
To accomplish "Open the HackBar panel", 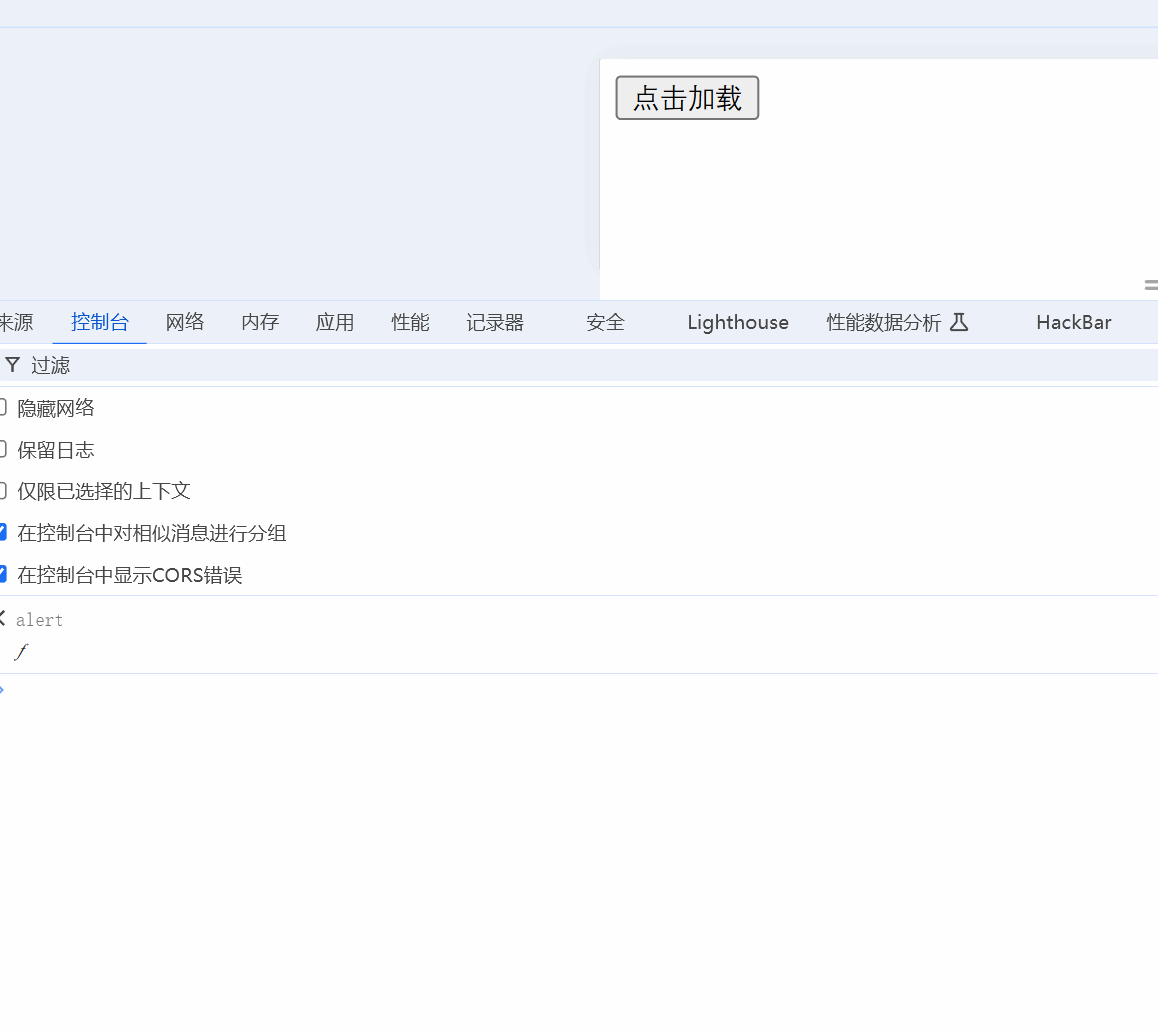I will (x=1073, y=322).
